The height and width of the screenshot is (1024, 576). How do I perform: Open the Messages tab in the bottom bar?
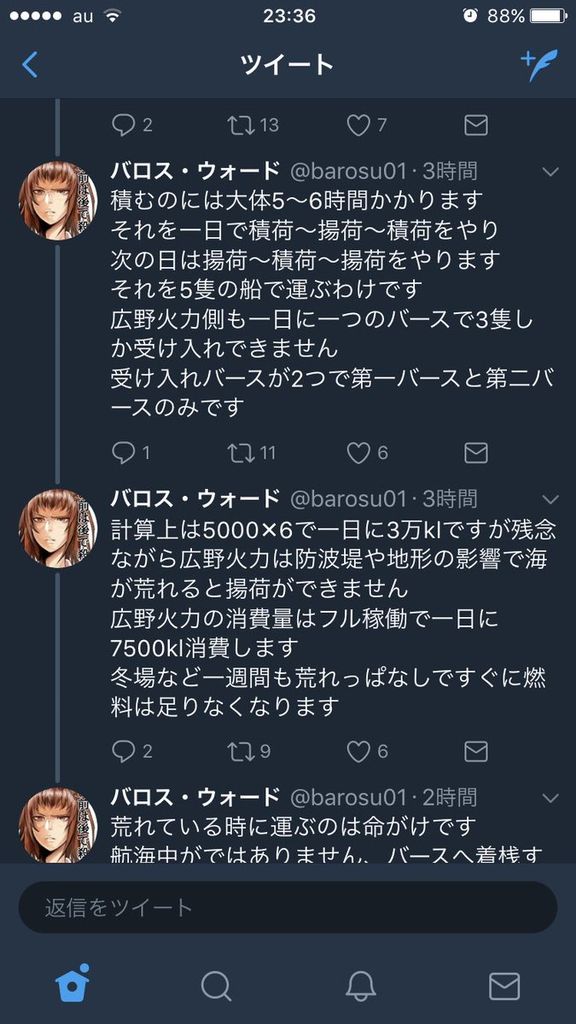pos(504,985)
